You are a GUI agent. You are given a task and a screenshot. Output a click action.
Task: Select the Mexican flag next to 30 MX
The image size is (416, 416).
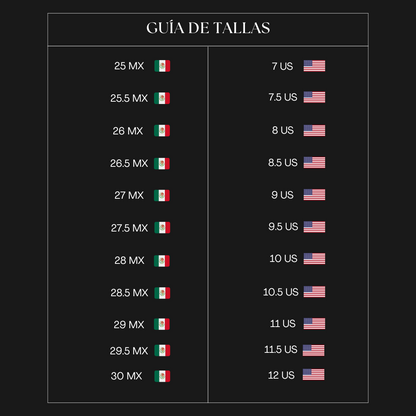162,376
